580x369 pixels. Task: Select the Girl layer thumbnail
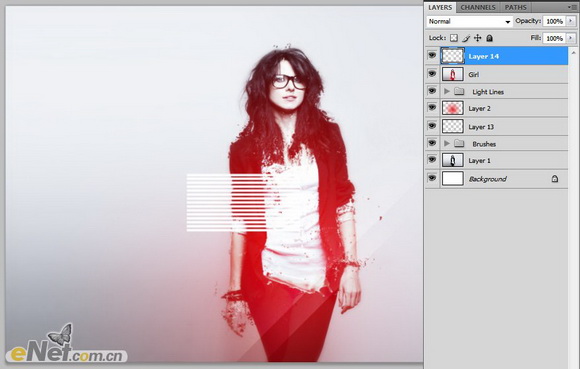[453, 74]
